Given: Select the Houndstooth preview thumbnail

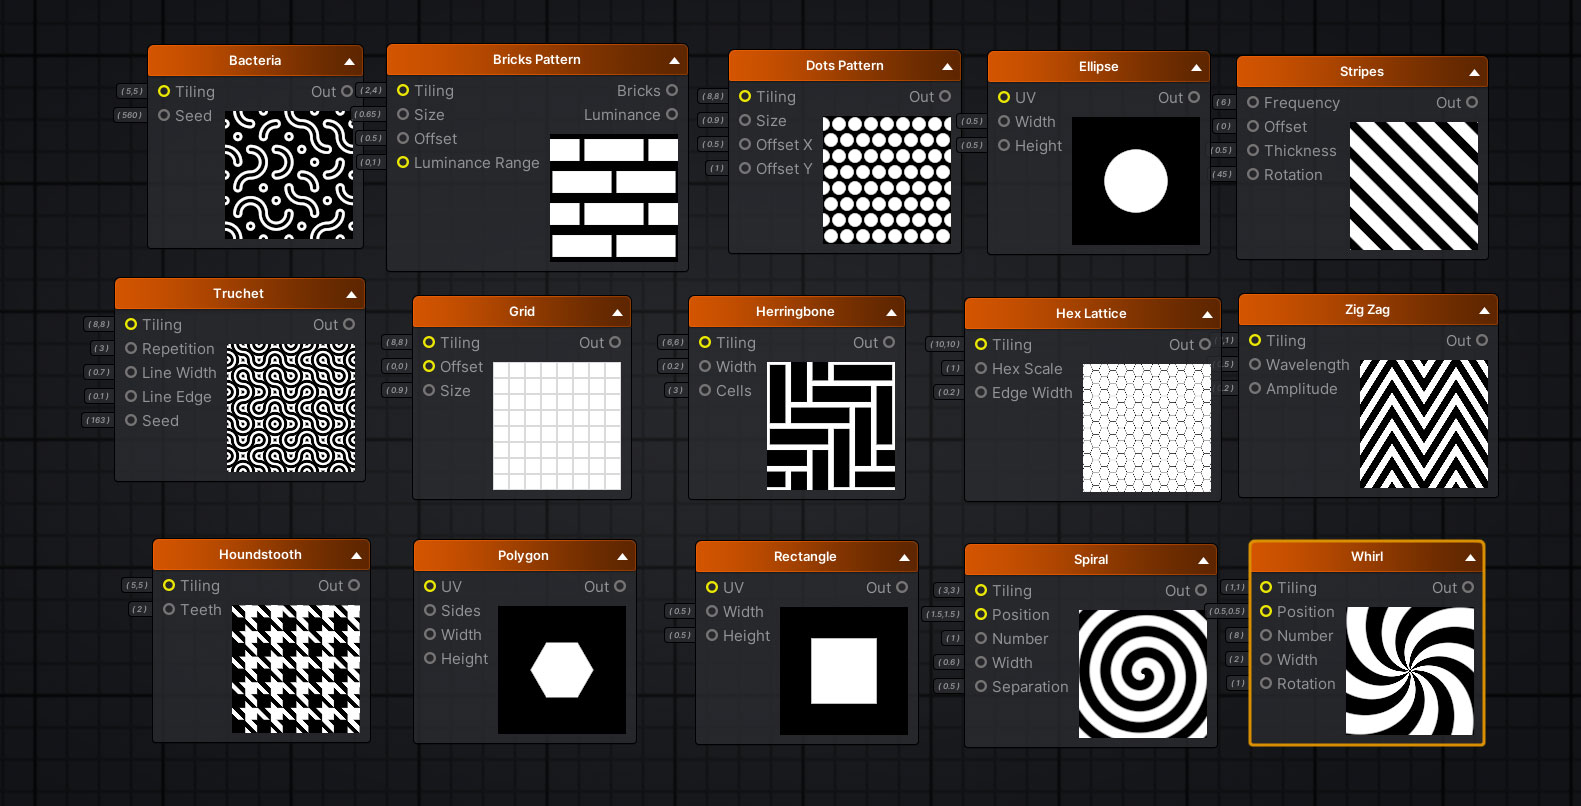Looking at the screenshot, I should tap(296, 669).
